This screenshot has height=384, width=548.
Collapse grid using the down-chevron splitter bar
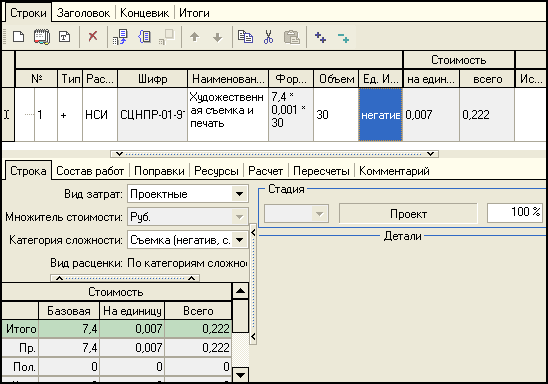click(274, 154)
